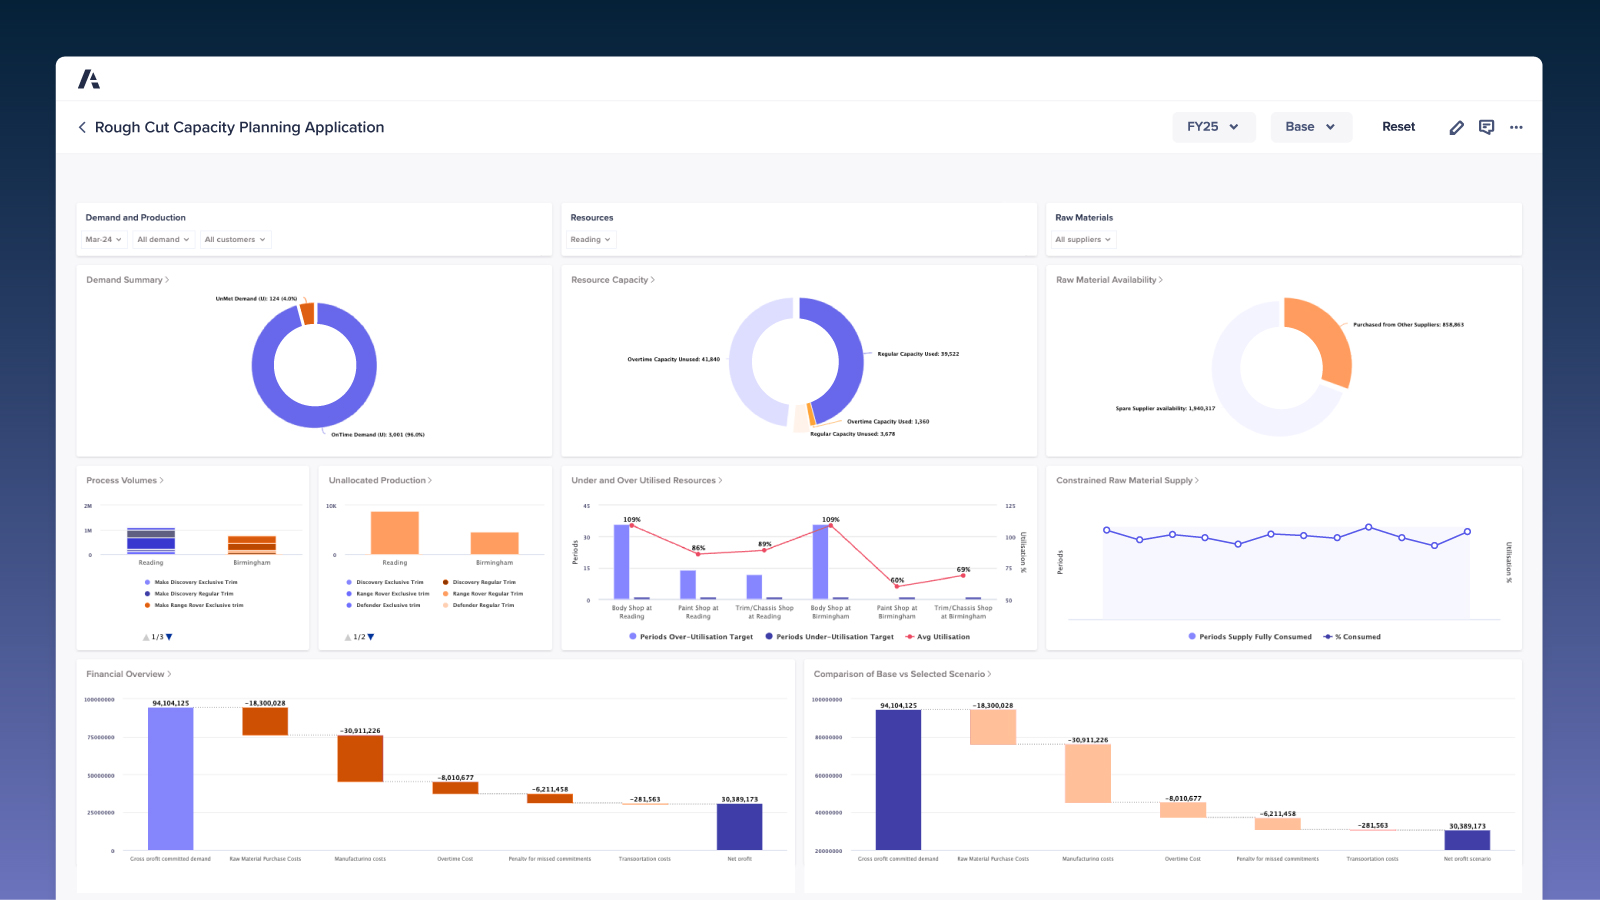Open the Mar-24 period dropdown

coord(104,240)
